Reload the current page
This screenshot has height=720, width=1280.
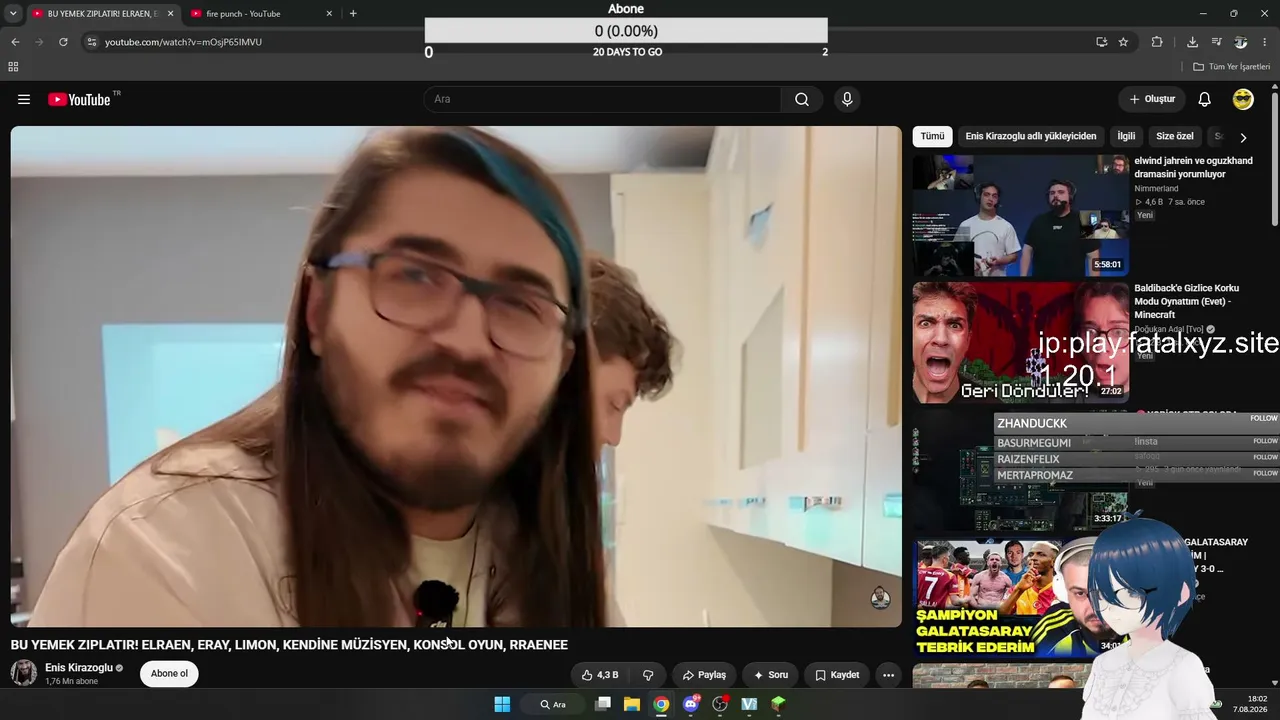[63, 42]
